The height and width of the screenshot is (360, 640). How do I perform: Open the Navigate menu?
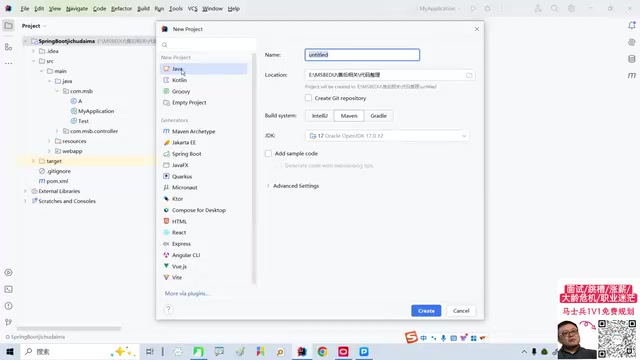(77, 9)
